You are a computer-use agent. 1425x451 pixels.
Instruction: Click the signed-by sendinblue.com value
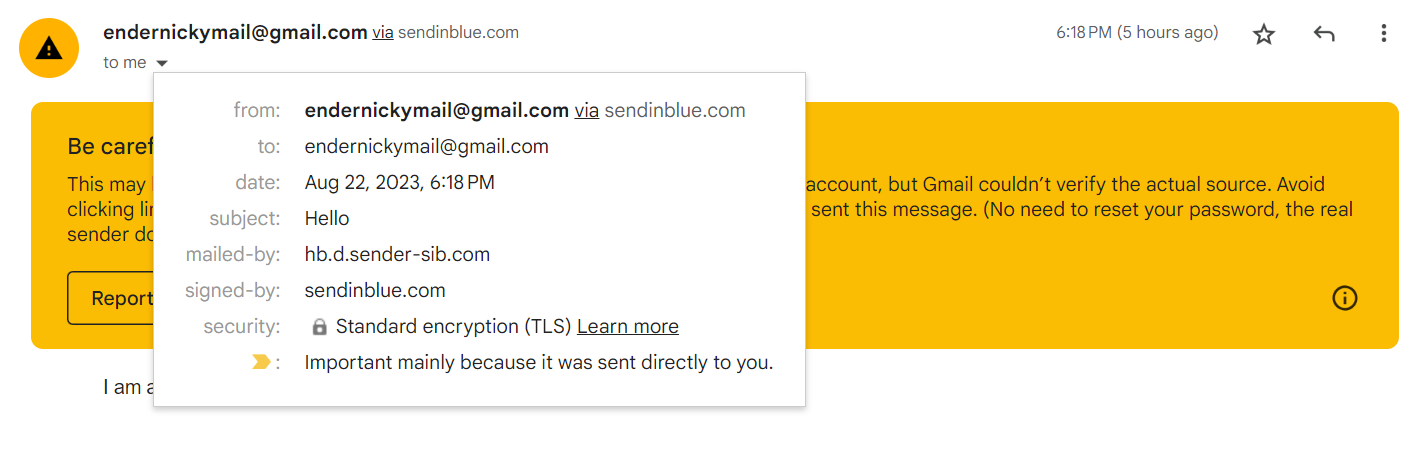(375, 291)
